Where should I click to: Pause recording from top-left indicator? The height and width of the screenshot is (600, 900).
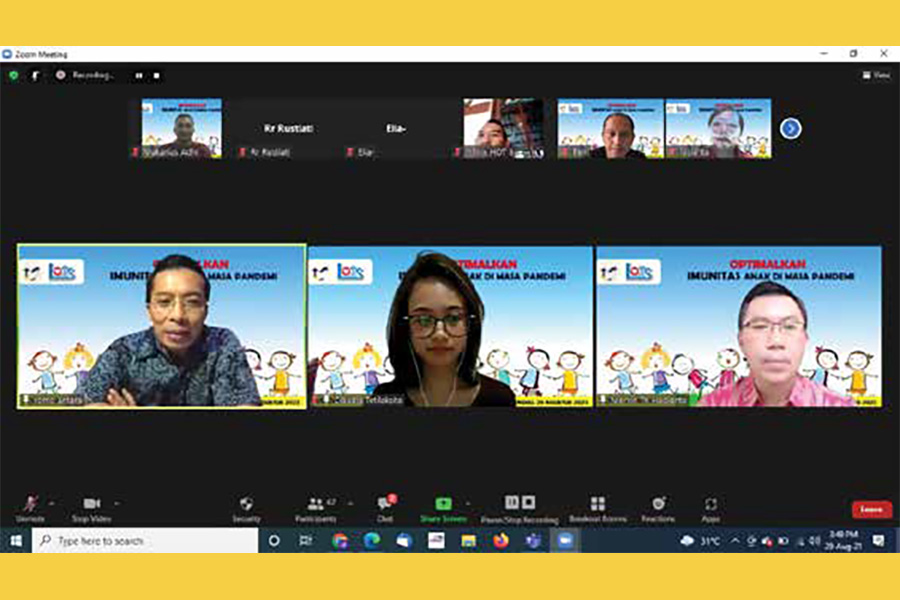139,75
